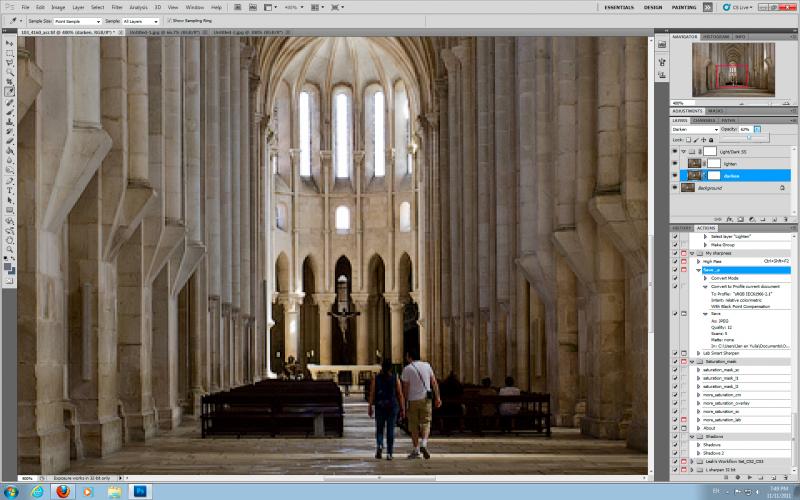800x500 pixels.
Task: Hide the darken layer
Action: point(675,176)
